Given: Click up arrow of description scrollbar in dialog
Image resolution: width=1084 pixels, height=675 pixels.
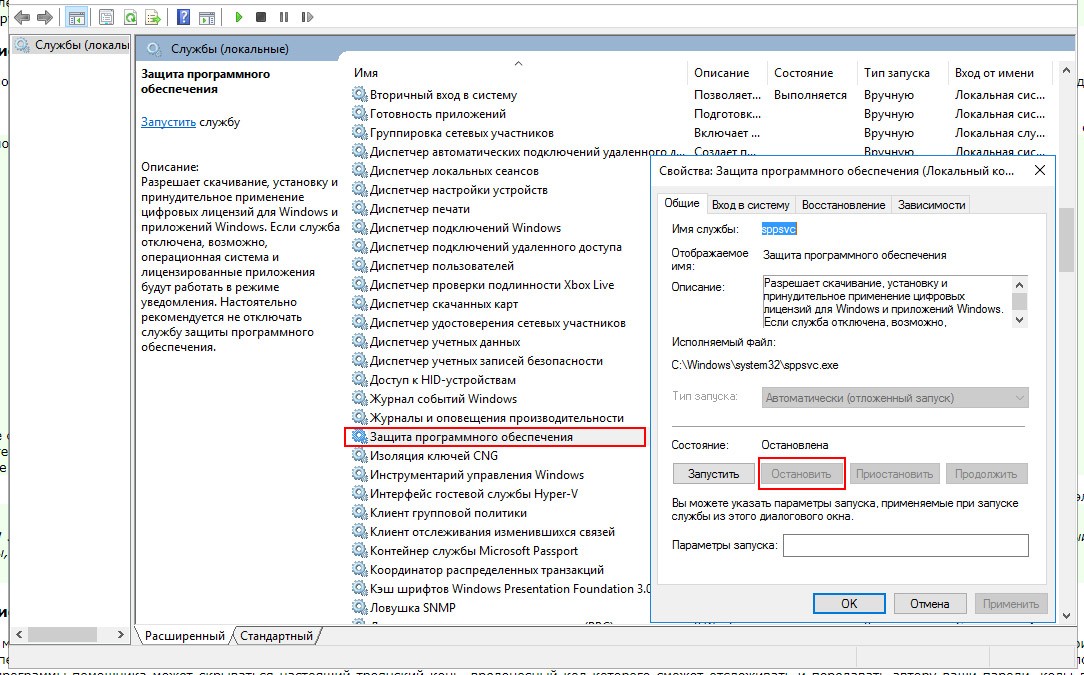Looking at the screenshot, I should point(1019,284).
